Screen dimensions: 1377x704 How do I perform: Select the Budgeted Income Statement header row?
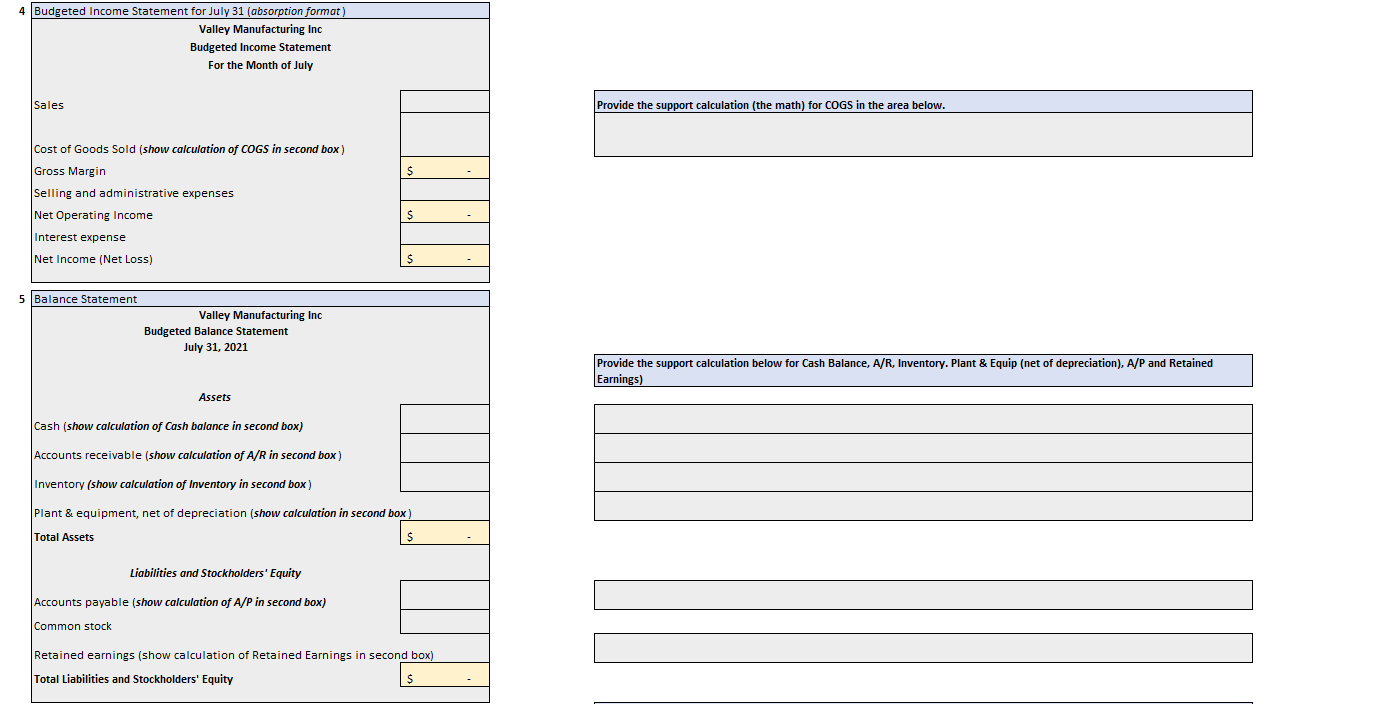point(259,10)
